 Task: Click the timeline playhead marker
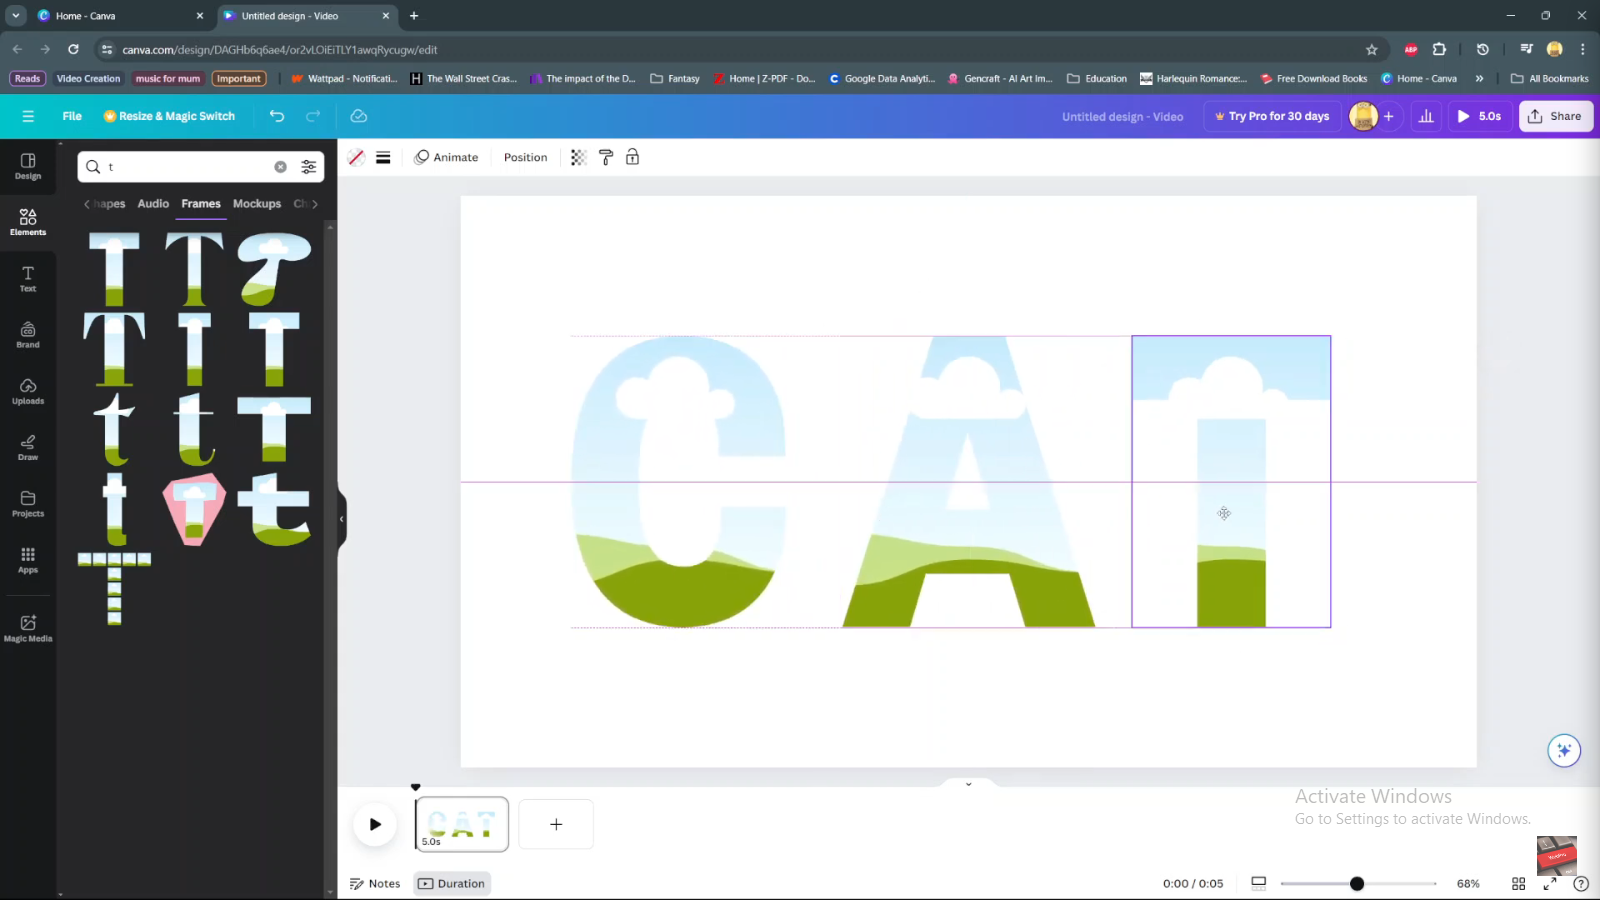[x=416, y=787]
